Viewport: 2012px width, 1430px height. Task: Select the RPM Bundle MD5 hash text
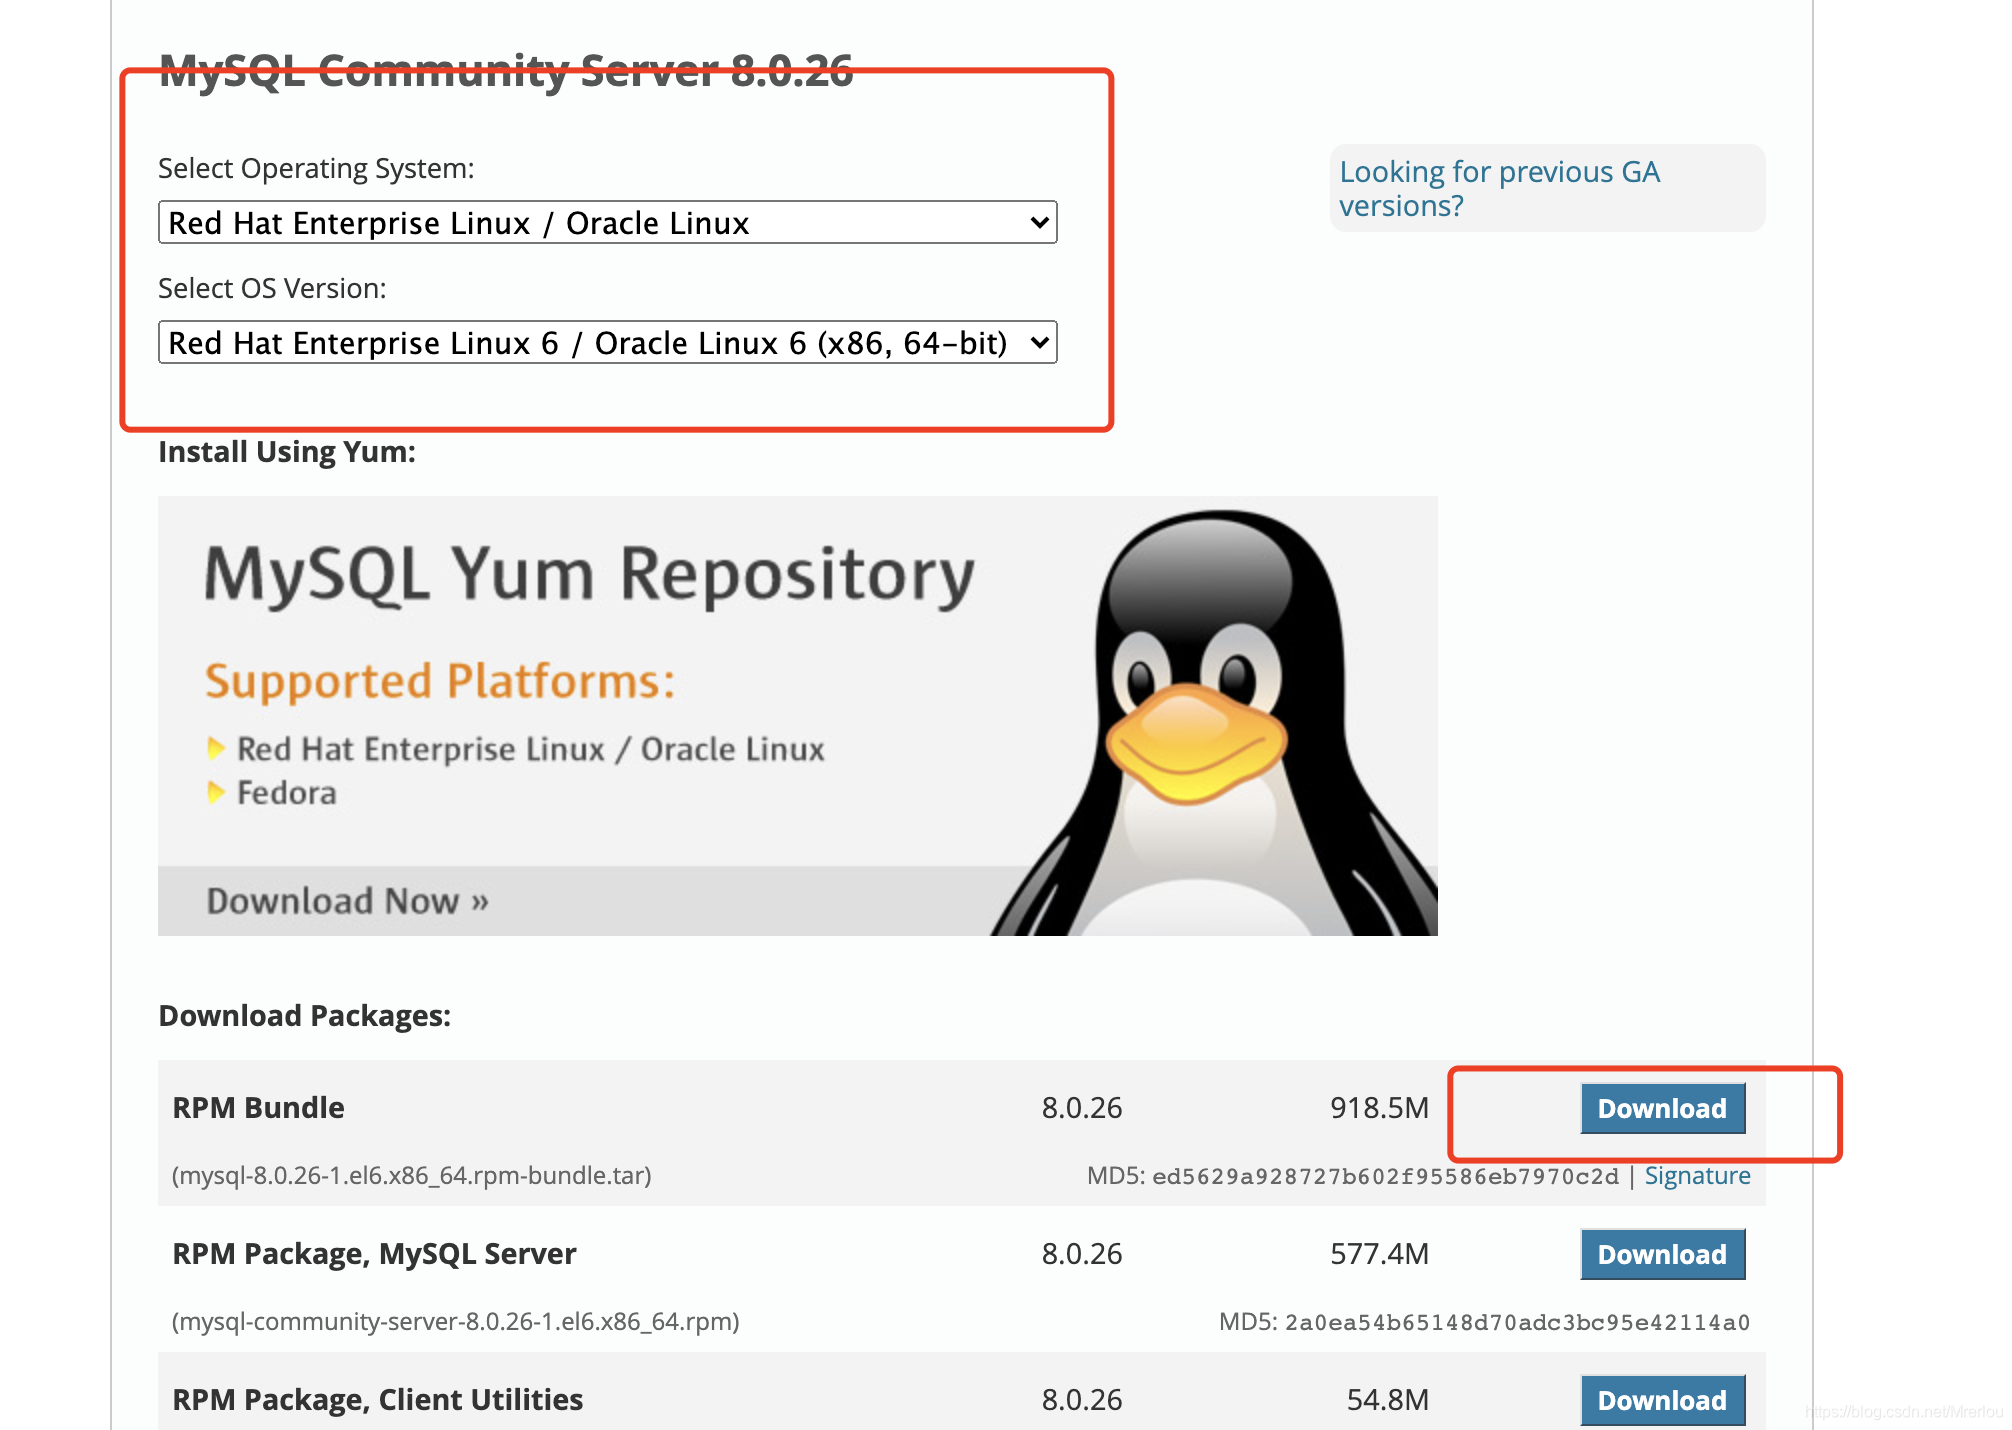1385,1176
